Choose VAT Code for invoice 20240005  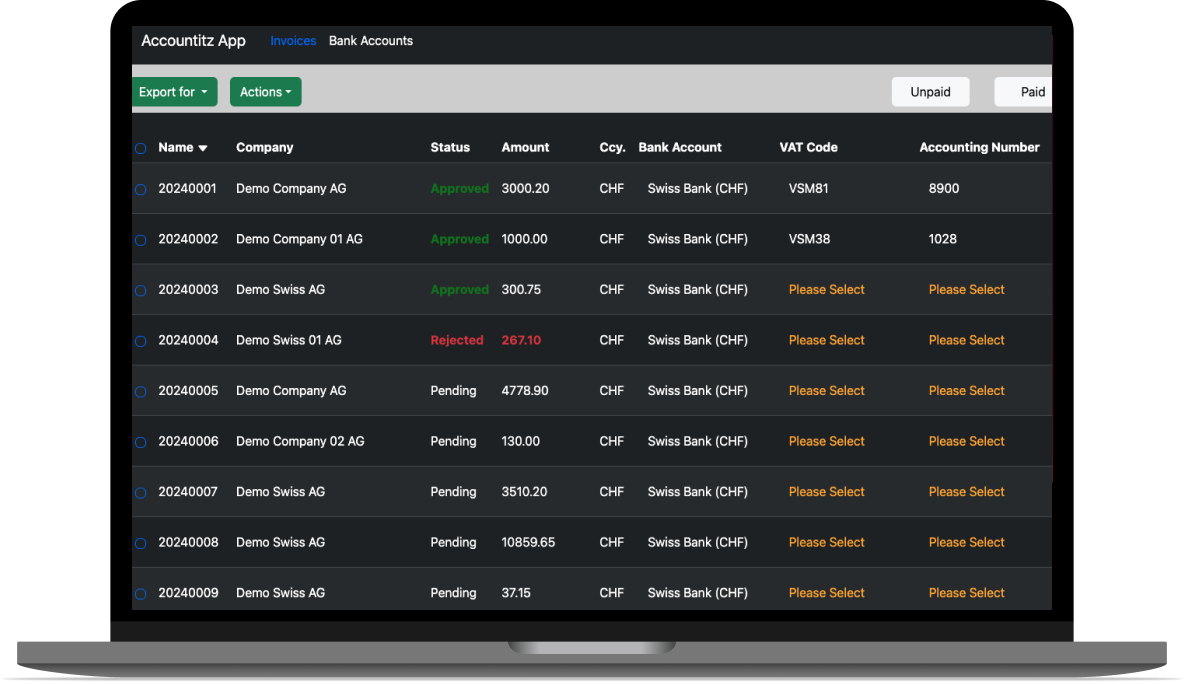tap(826, 391)
